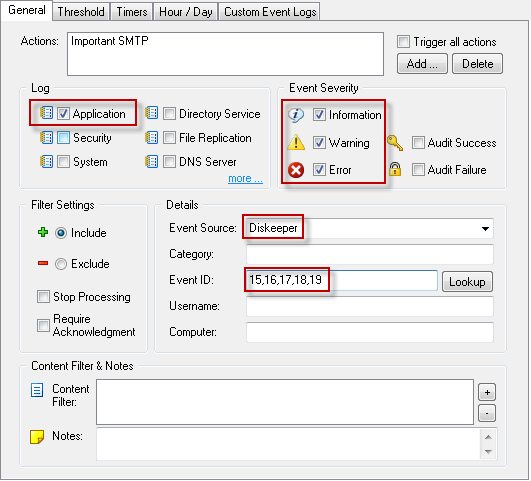Click the Audit Success key icon
531x481 pixels.
tap(395, 143)
